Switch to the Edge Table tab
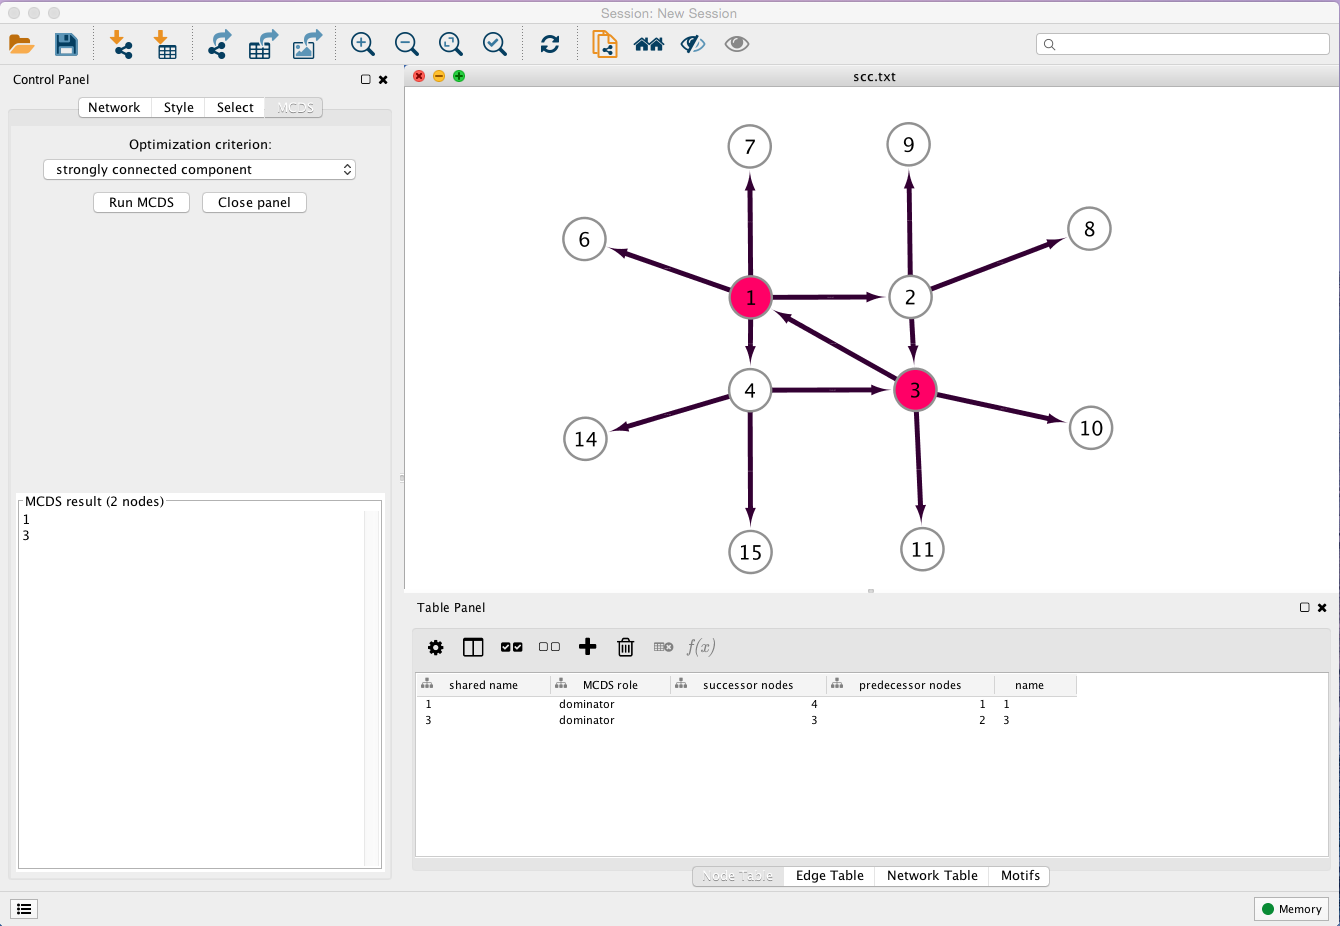The width and height of the screenshot is (1340, 926). (x=829, y=876)
